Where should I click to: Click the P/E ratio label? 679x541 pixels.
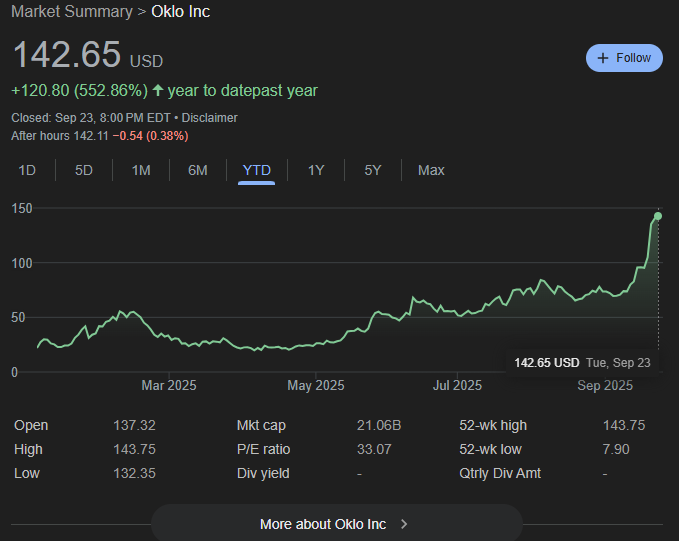(263, 449)
